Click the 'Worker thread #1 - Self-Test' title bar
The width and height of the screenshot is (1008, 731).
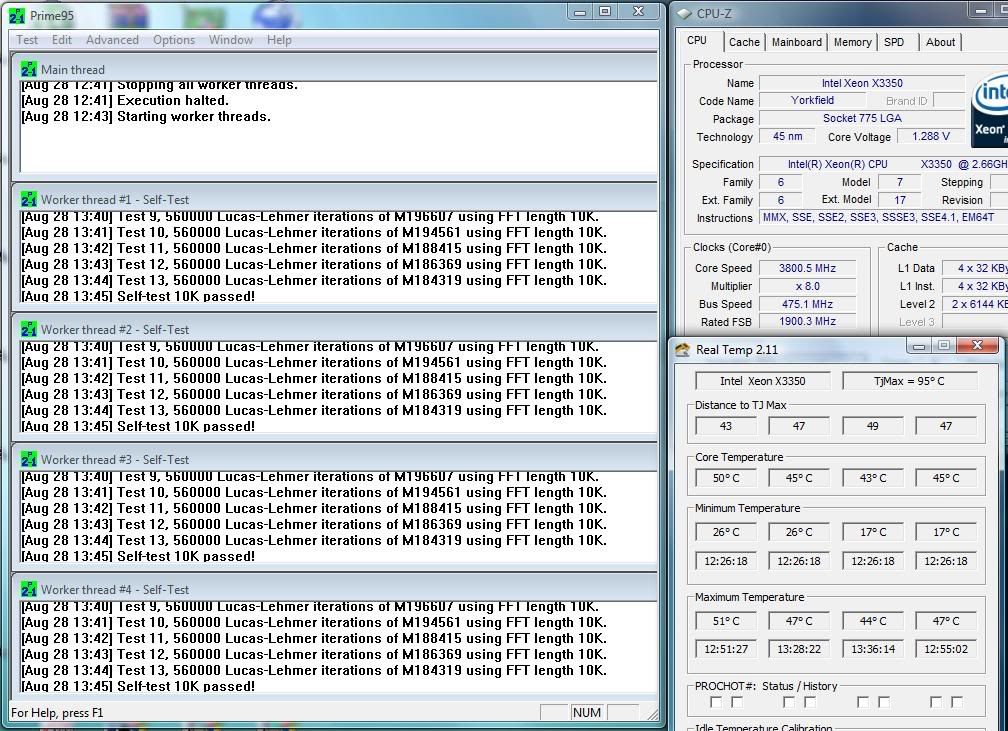(334, 199)
